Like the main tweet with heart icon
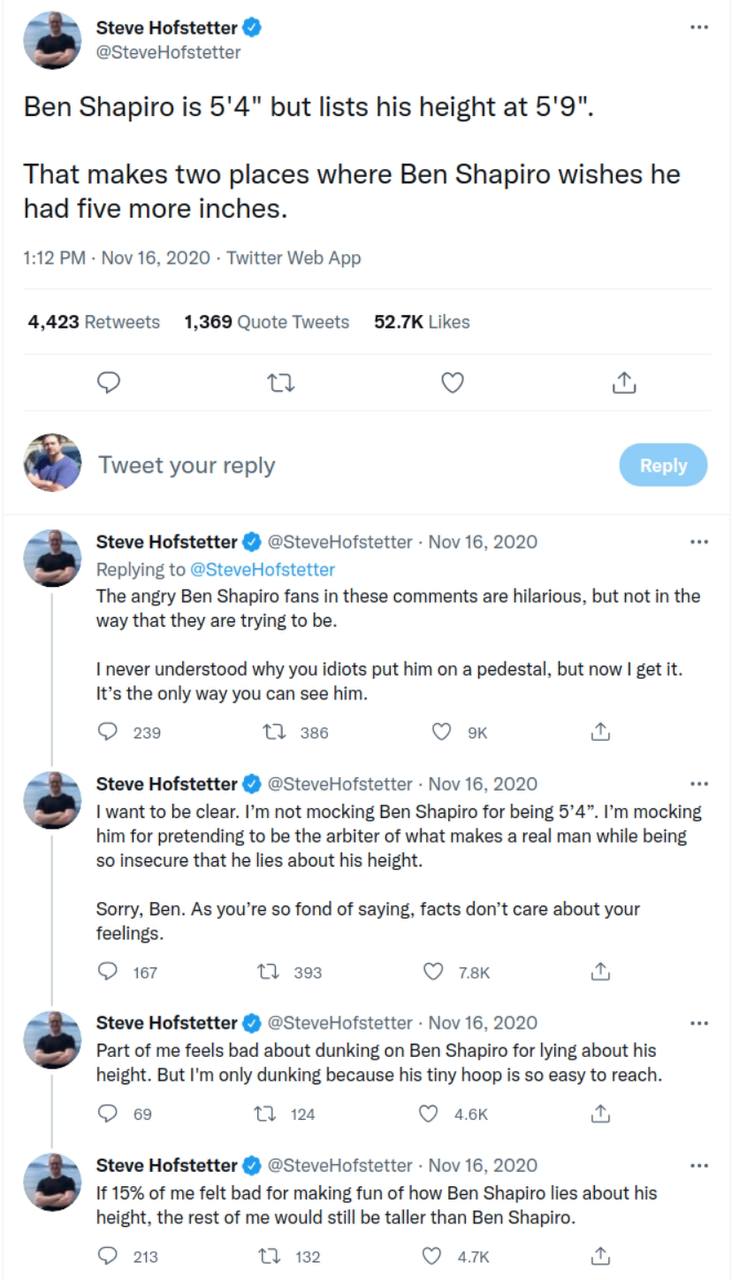This screenshot has width=732, height=1280. click(453, 382)
